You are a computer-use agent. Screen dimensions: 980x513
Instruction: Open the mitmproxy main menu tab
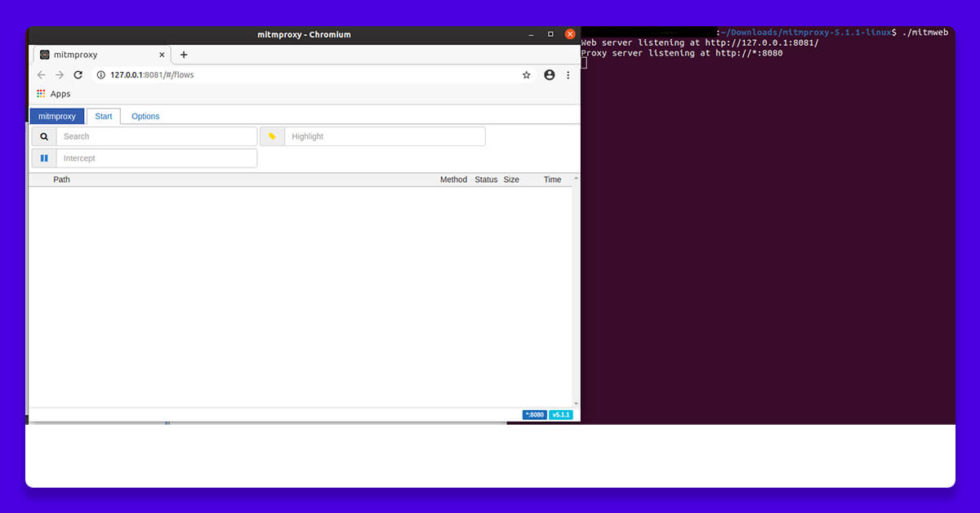pyautogui.click(x=57, y=116)
